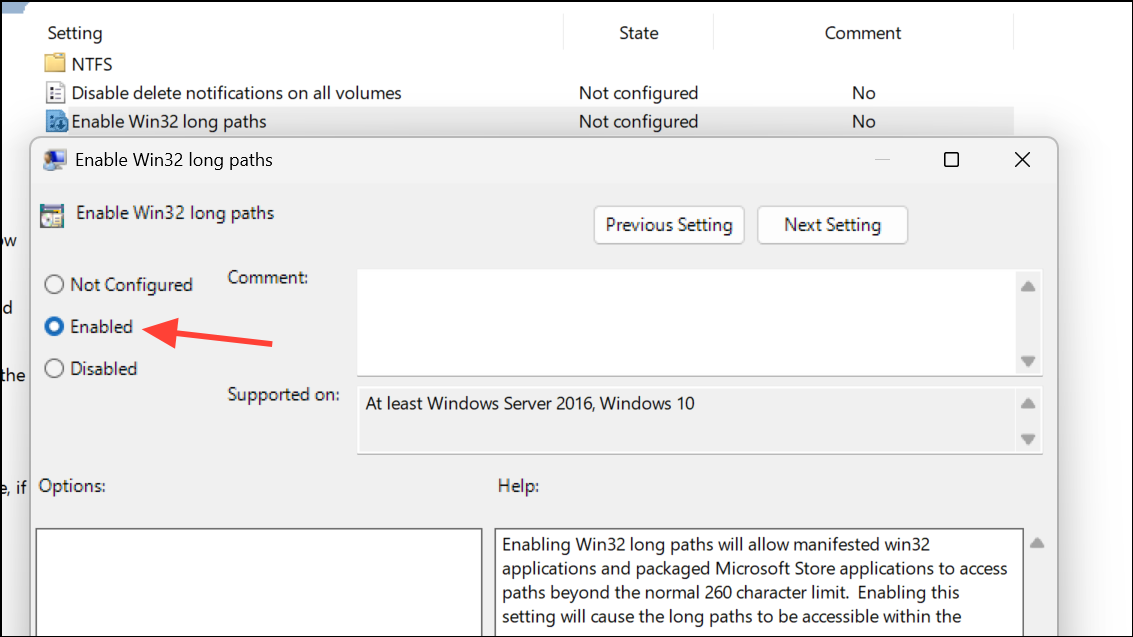This screenshot has height=637, width=1133.
Task: Click the Enable Win32 long paths setting icon
Action: click(x=55, y=121)
